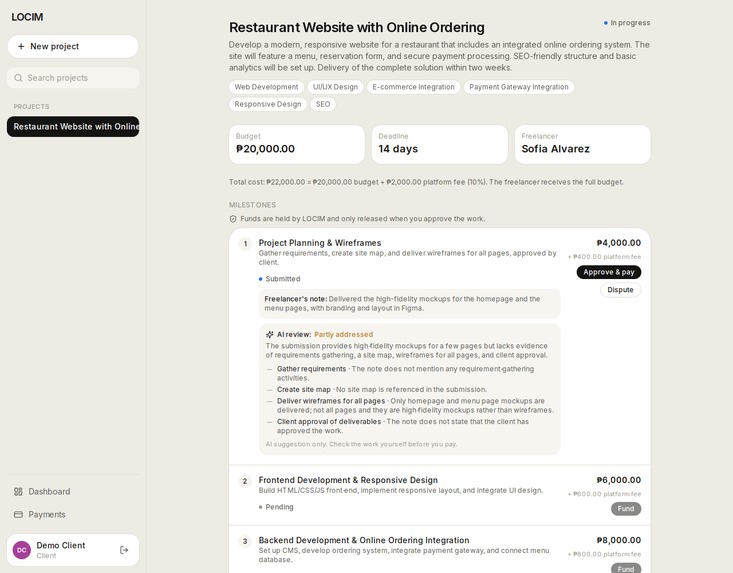This screenshot has width=733, height=573.
Task: Click the Budget ₱20,000.00 card
Action: click(297, 144)
